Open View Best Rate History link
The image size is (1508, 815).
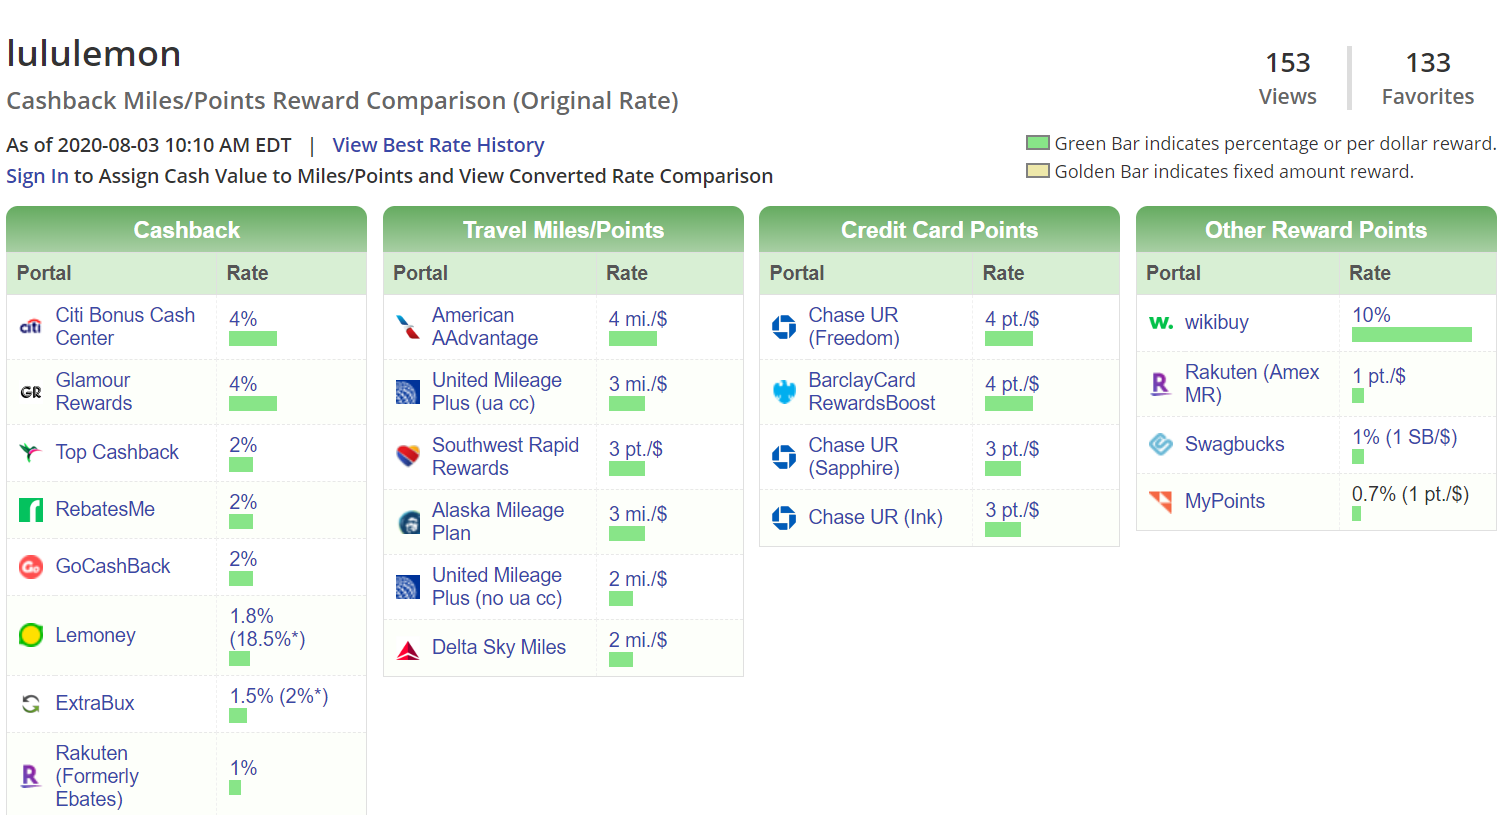[x=438, y=145]
